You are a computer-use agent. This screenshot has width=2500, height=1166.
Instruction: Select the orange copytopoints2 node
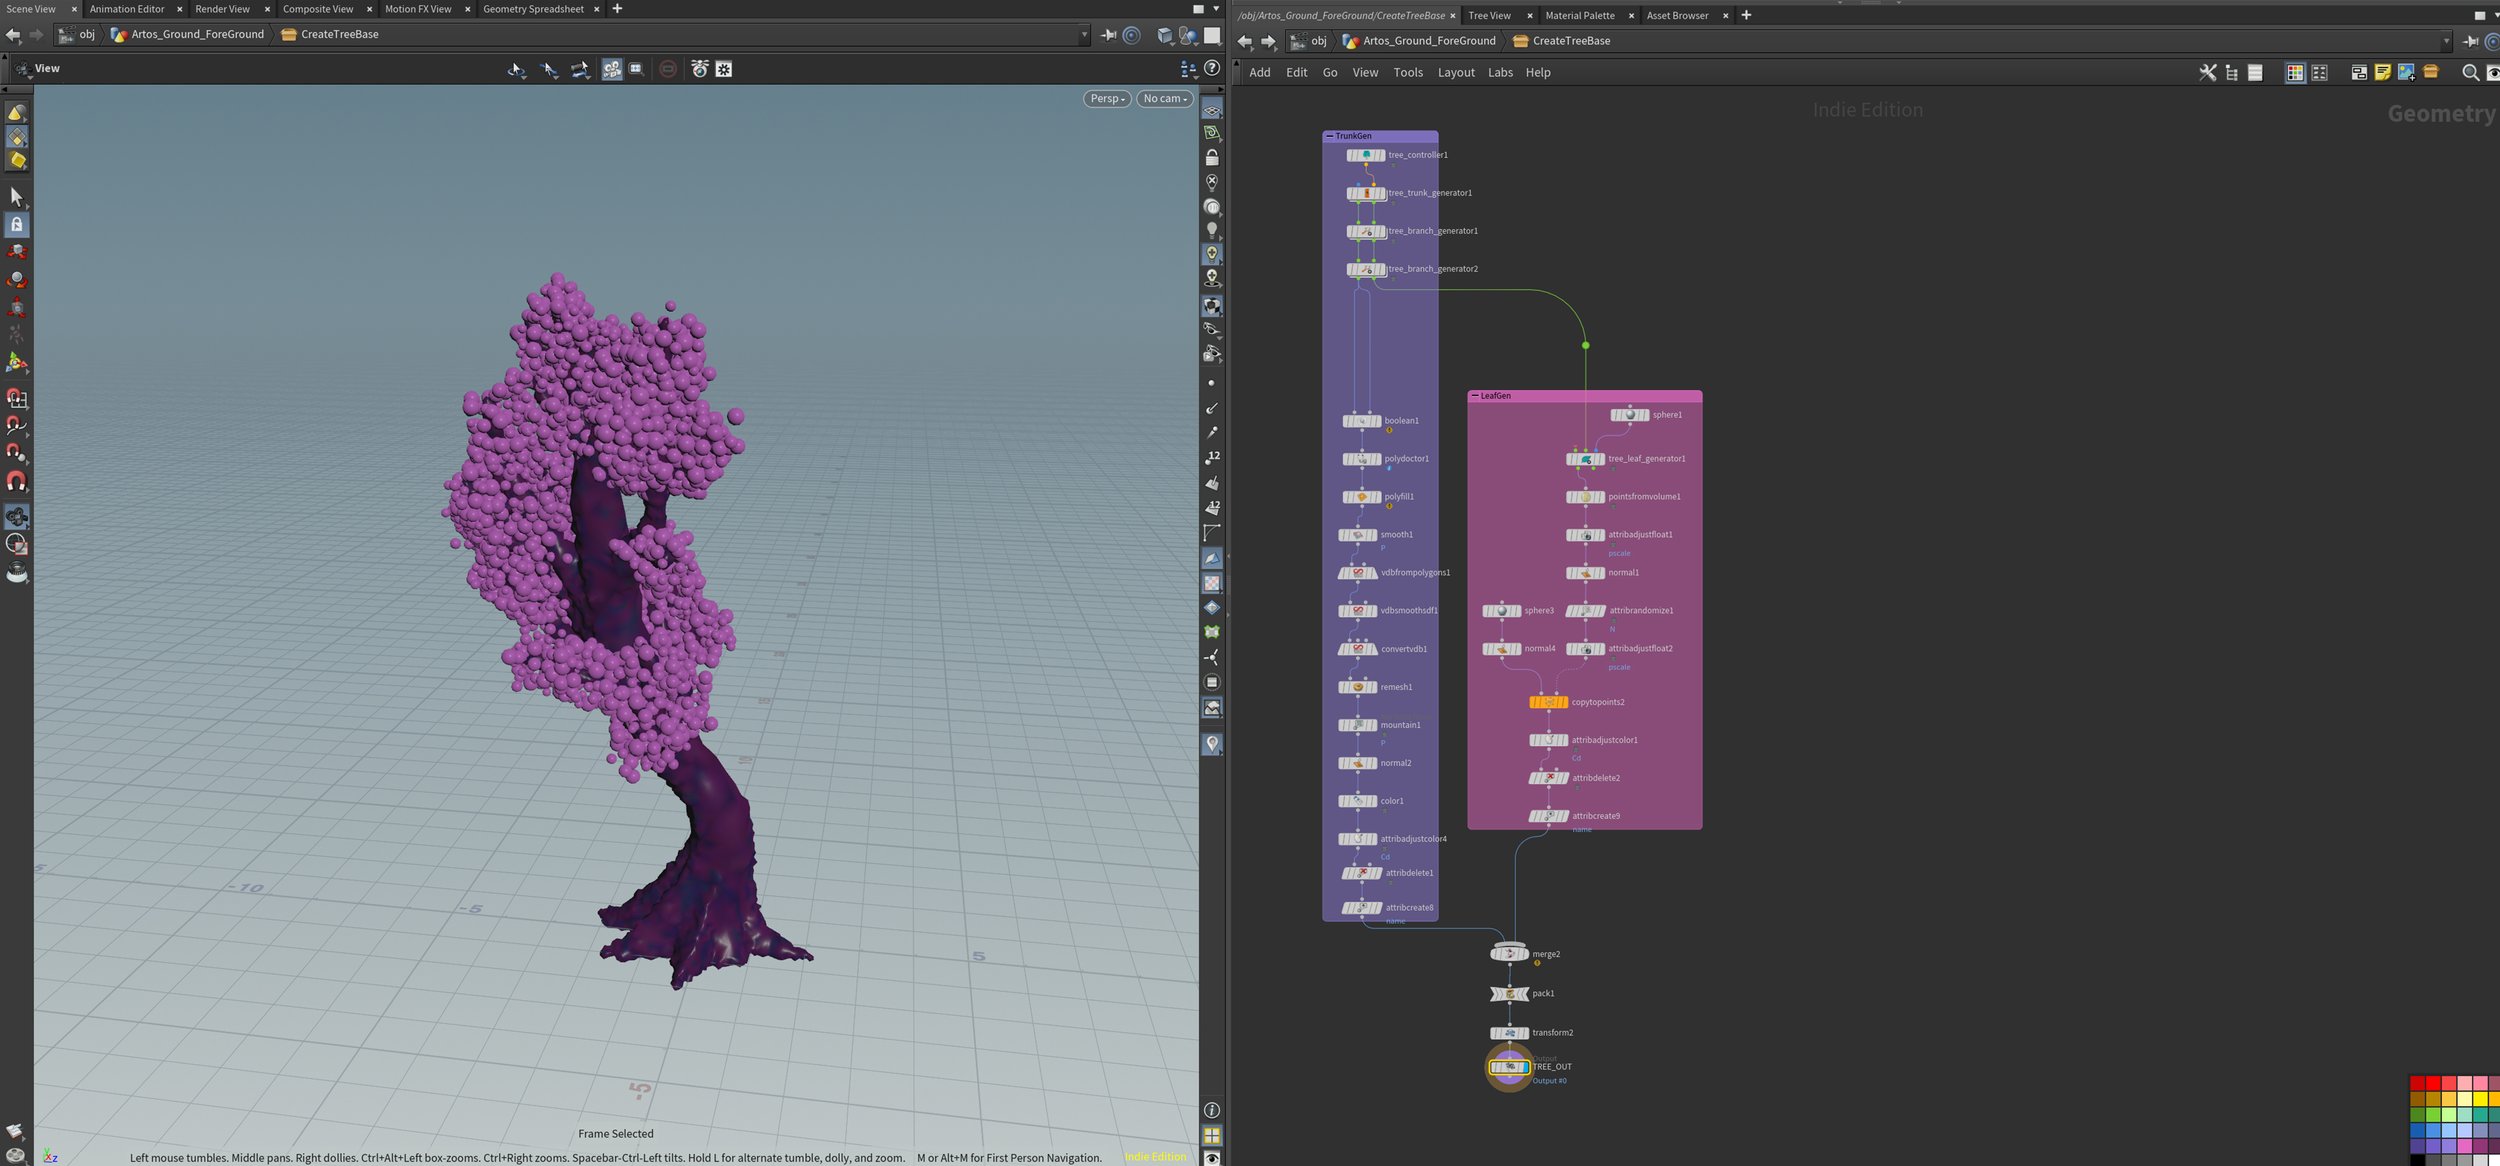1548,702
